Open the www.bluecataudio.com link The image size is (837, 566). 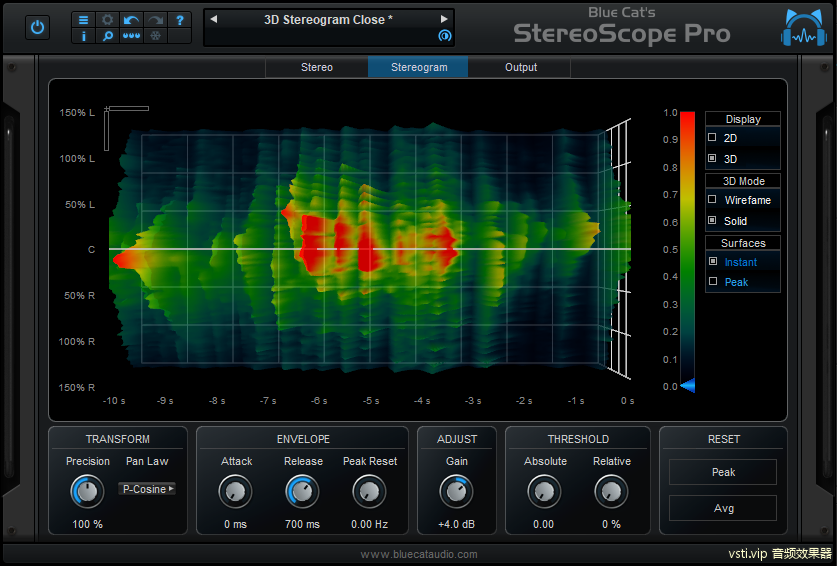418,554
